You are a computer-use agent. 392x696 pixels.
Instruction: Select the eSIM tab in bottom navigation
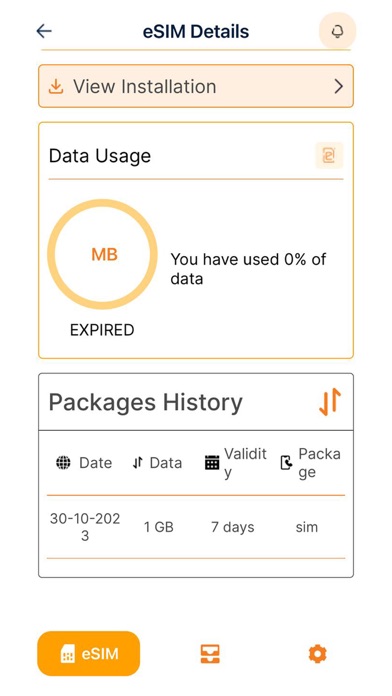coord(88,654)
